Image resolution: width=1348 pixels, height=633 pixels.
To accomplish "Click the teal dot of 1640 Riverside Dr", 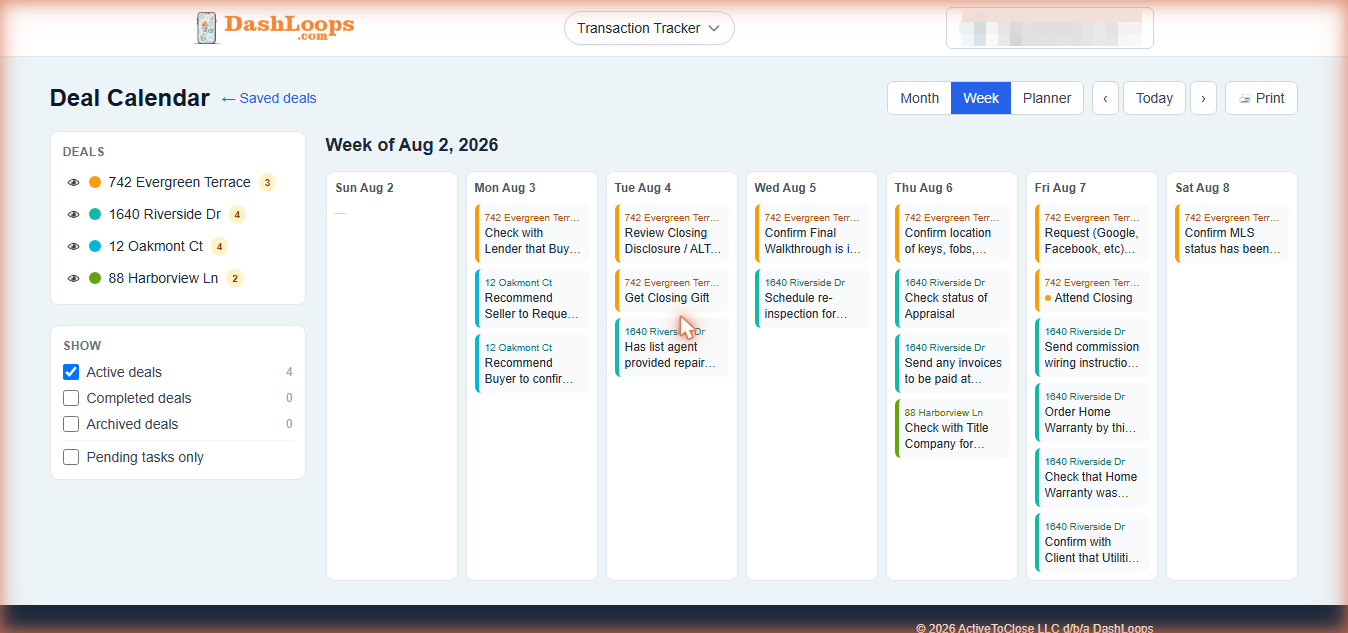I will (x=95, y=214).
